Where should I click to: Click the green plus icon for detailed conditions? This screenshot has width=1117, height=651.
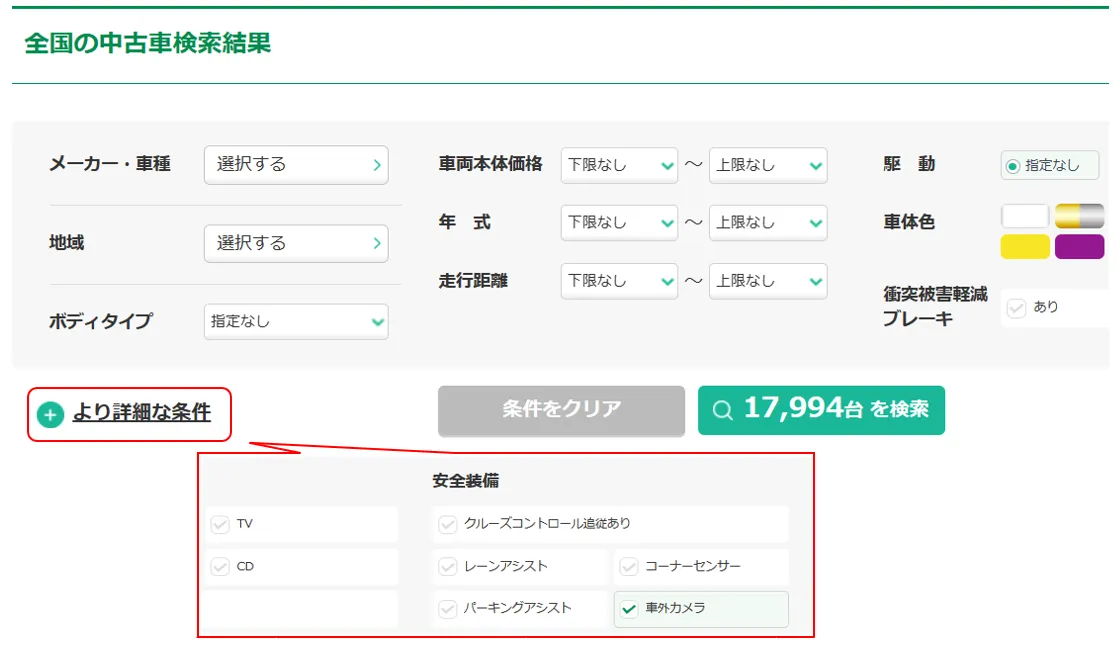pyautogui.click(x=50, y=414)
